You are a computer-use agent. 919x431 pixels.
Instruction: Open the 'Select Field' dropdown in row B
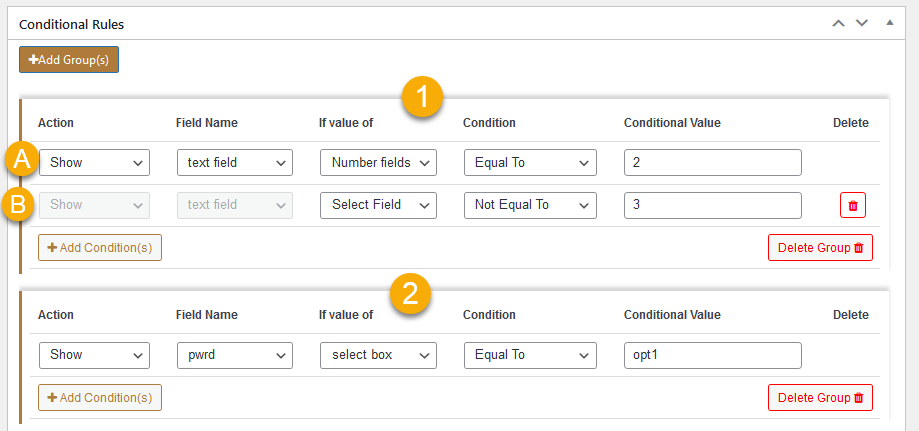point(378,205)
